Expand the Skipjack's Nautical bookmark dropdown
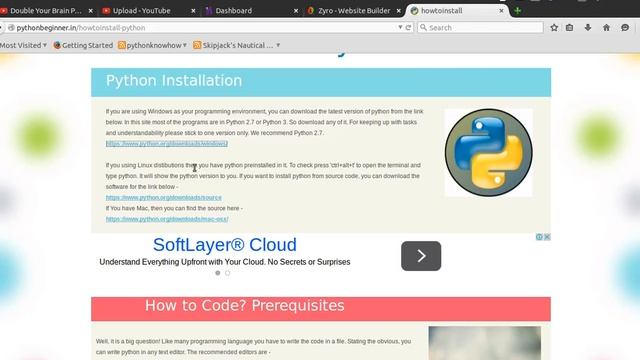 (x=278, y=45)
